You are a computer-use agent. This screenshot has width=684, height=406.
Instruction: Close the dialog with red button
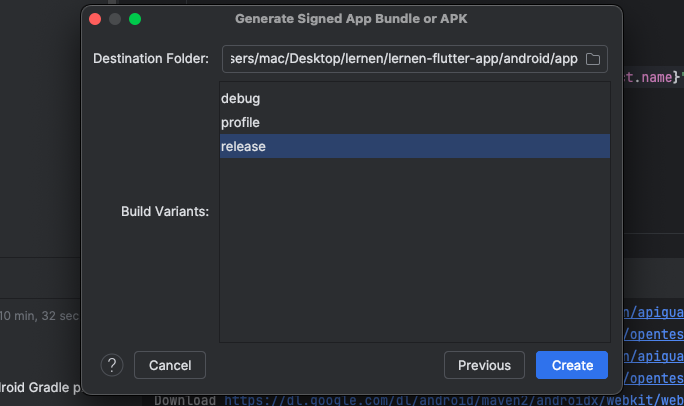tap(95, 19)
